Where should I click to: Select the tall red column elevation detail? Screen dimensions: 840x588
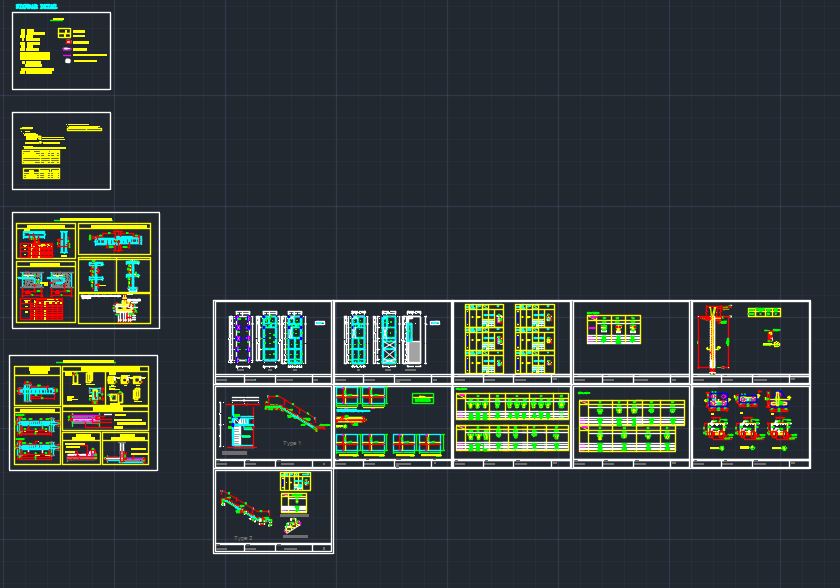pos(711,340)
